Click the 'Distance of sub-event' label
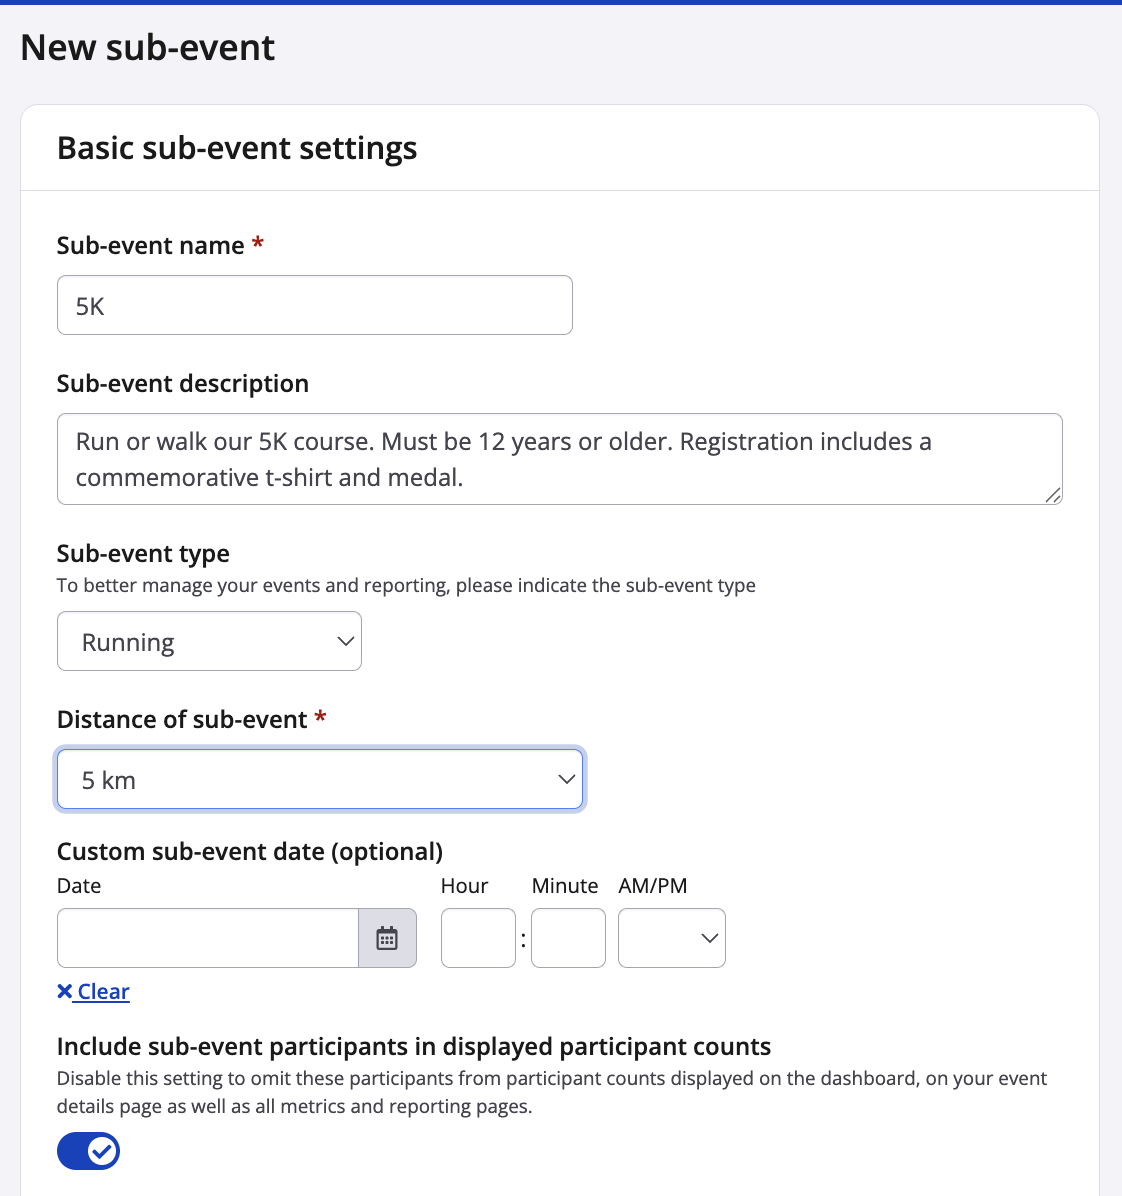1122x1196 pixels. 182,719
